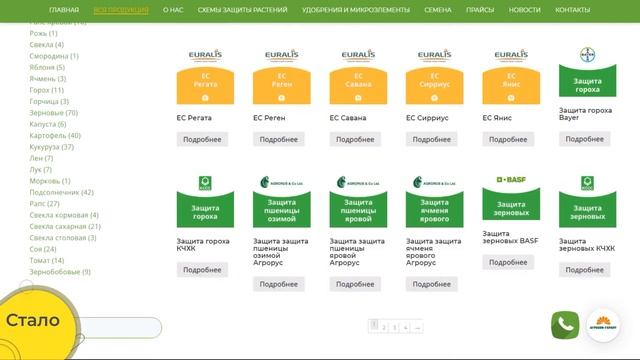
Task: Filter by category Капуста (6)
Action: pyautogui.click(x=48, y=124)
